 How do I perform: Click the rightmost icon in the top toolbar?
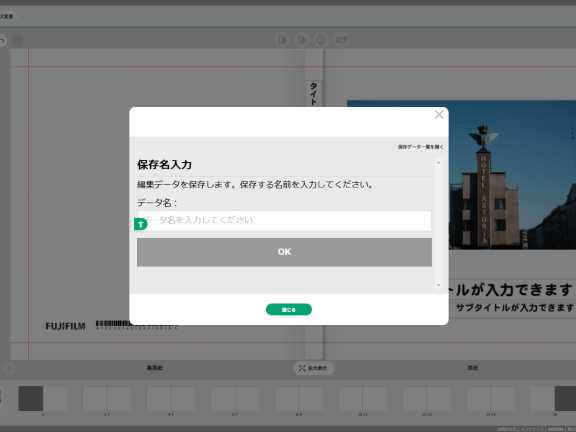[341, 40]
